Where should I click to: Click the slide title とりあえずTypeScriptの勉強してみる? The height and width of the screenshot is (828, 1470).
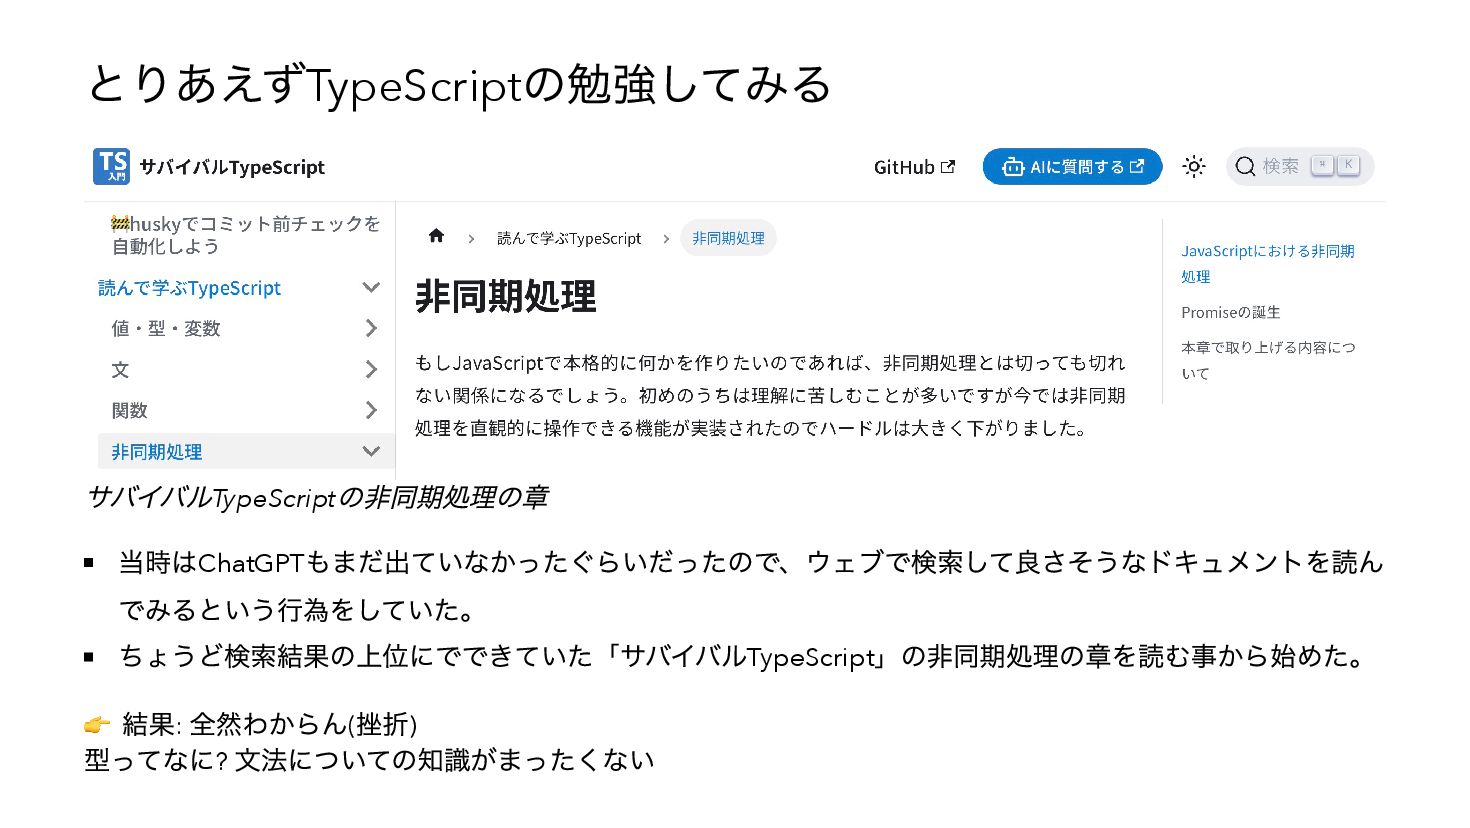(459, 84)
